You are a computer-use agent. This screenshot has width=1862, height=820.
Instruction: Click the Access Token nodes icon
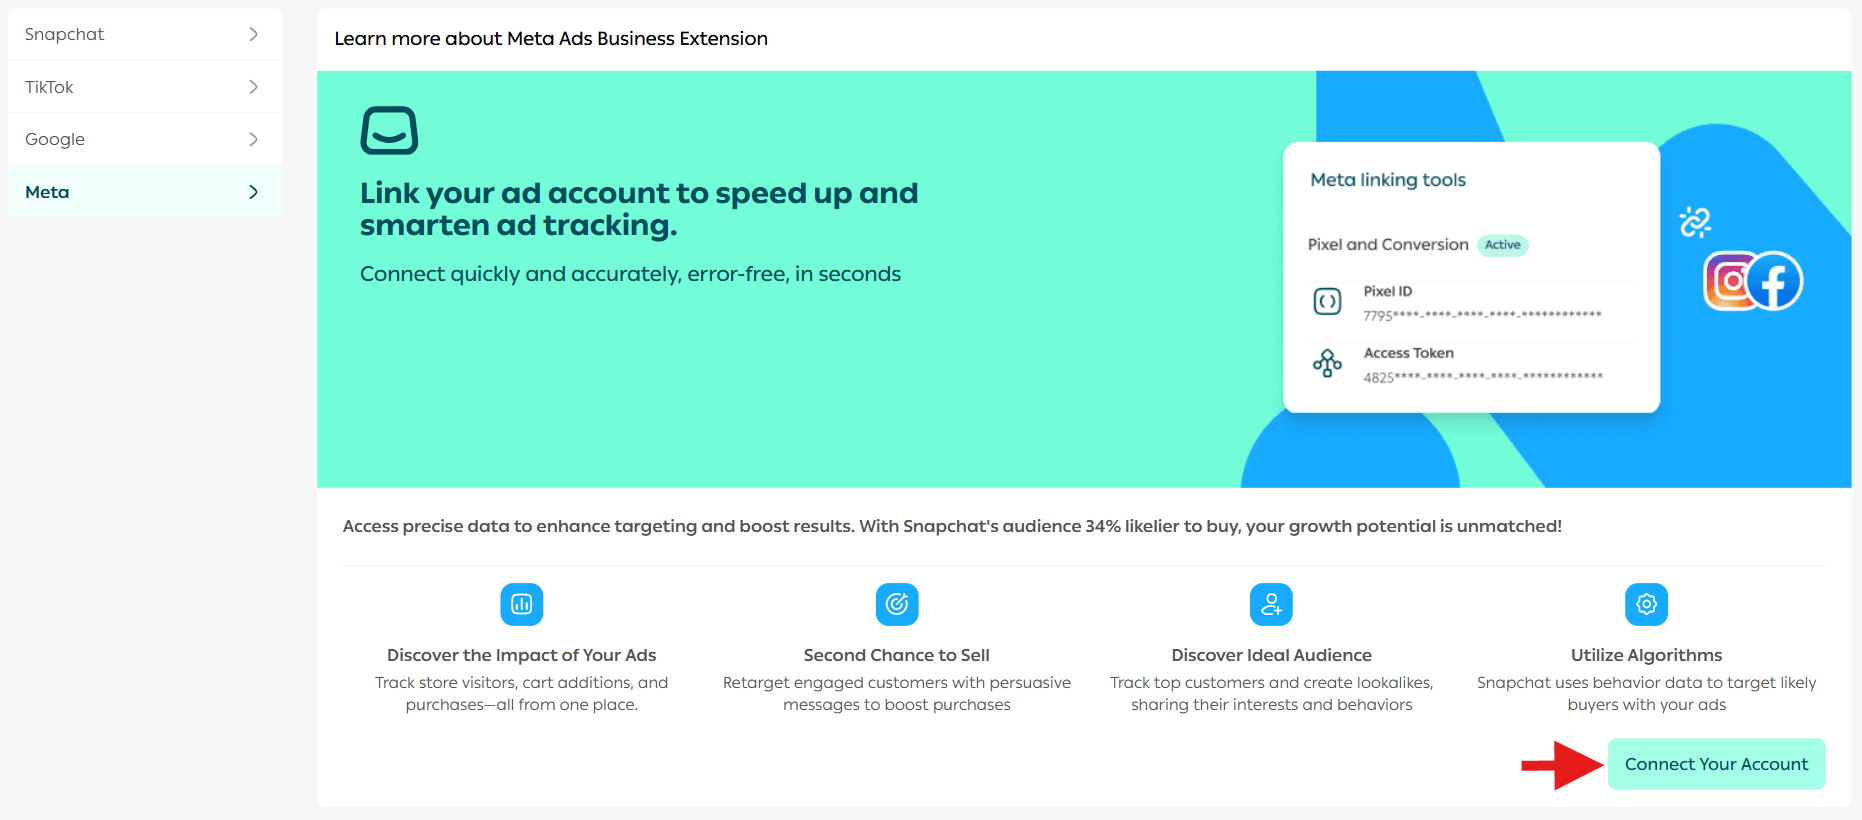[1327, 363]
